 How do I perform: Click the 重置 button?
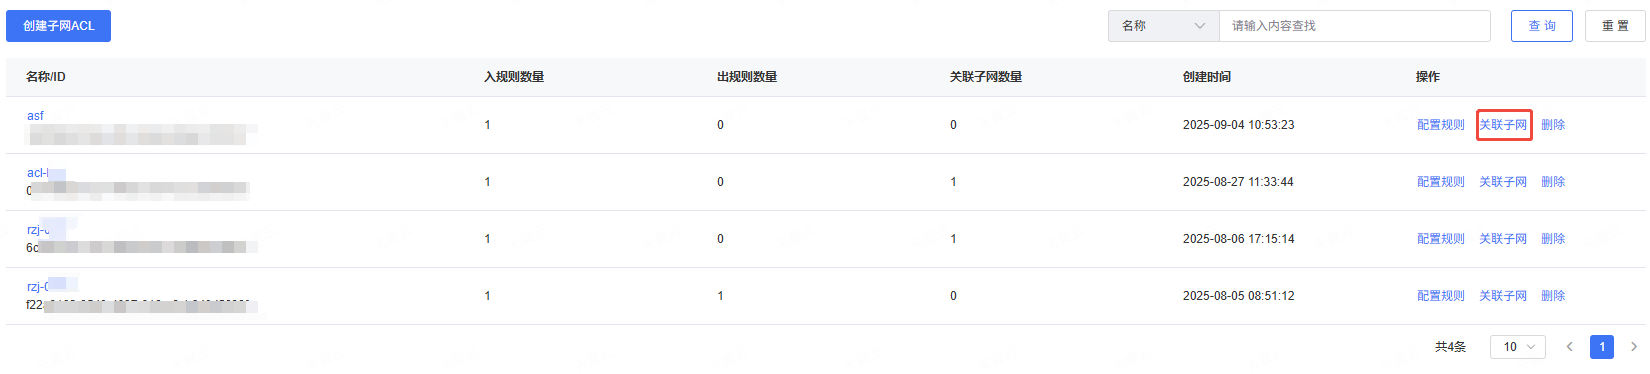(1615, 26)
